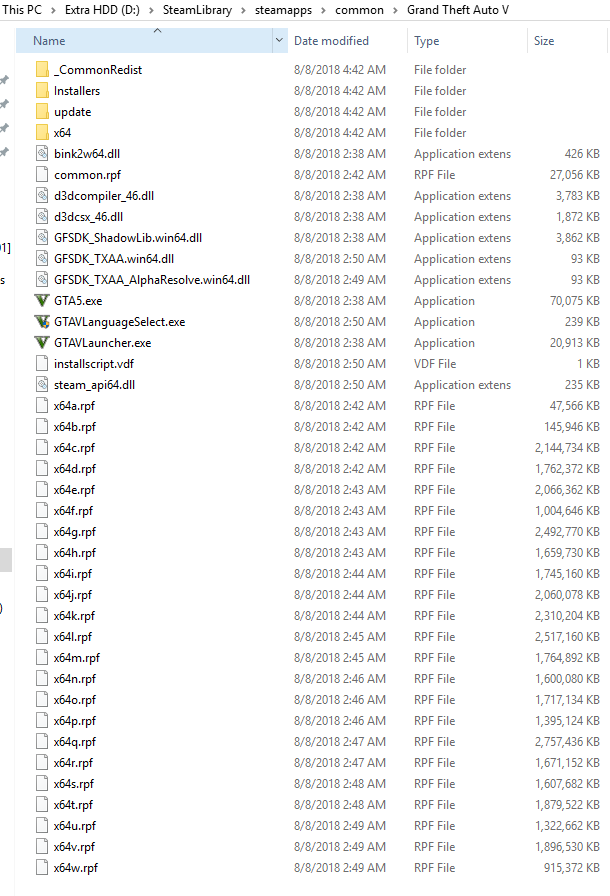Select the _CommonRedist folder icon

point(42,70)
